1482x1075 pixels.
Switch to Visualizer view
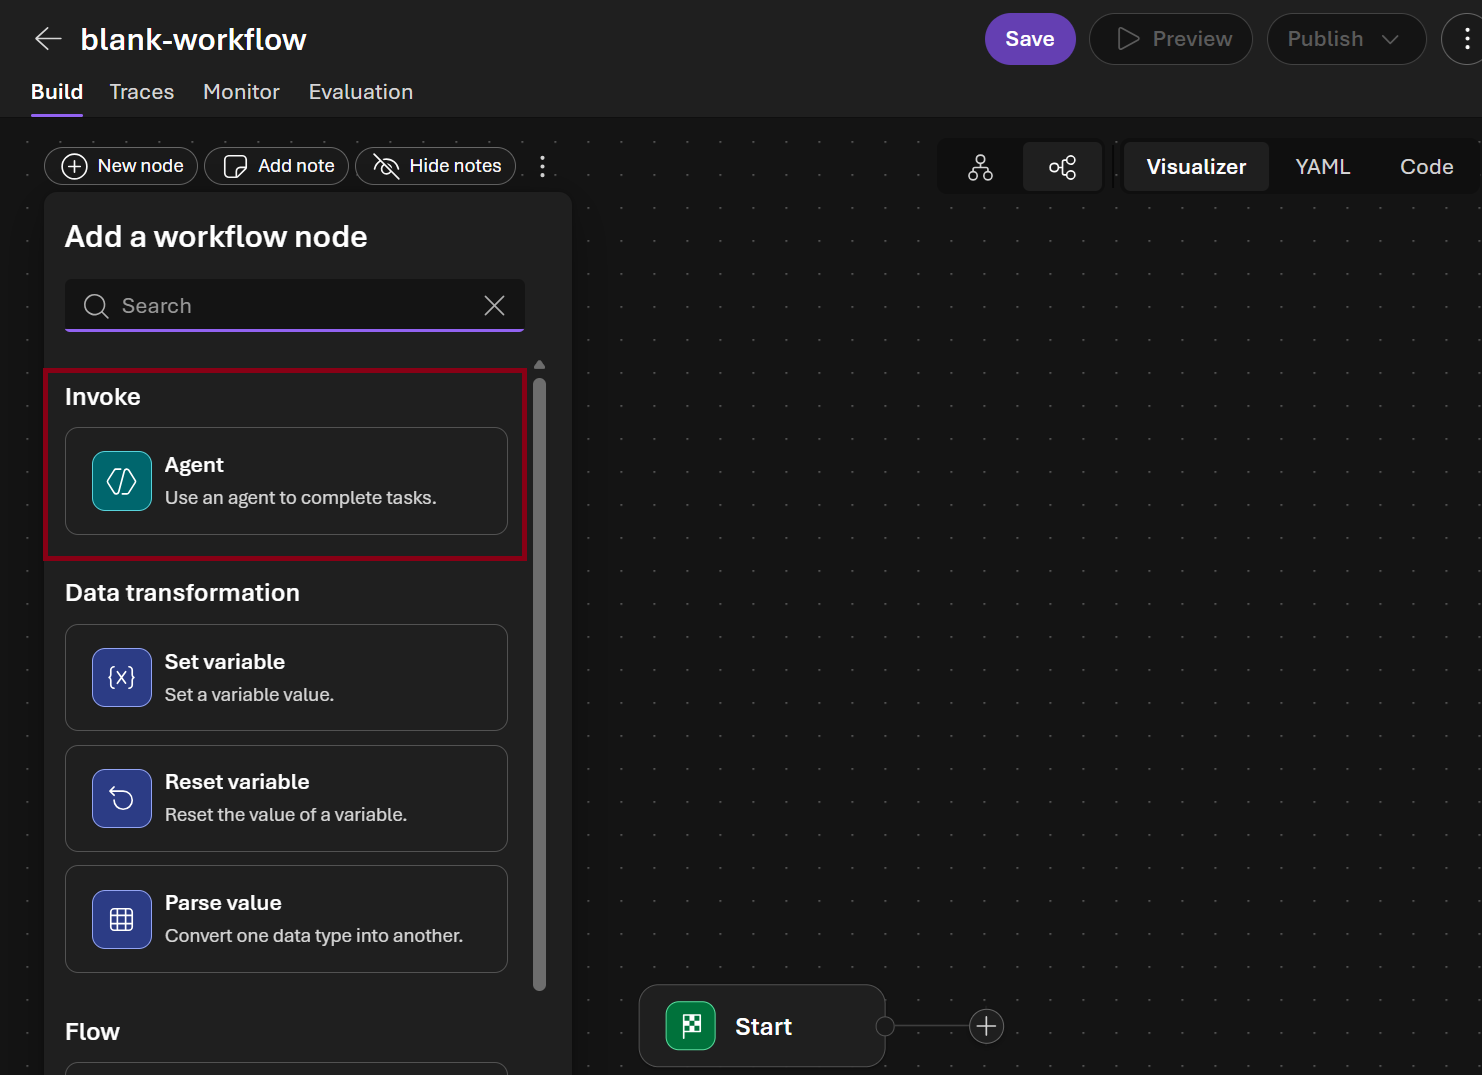(x=1196, y=167)
